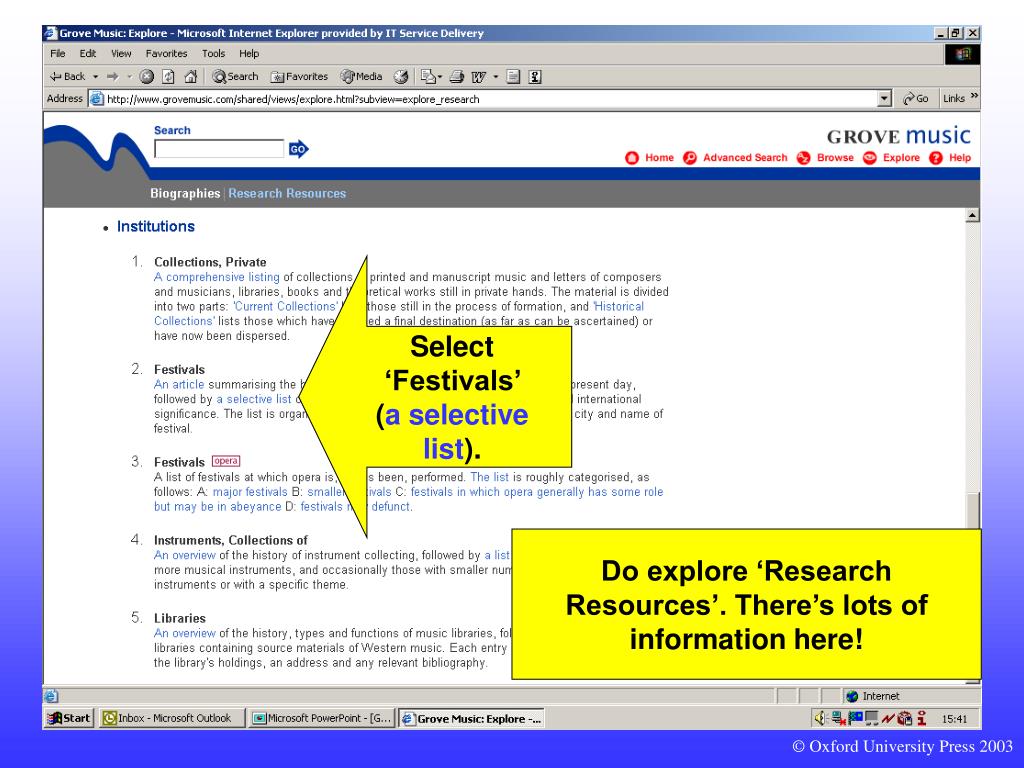Edit page with Word icon
1024x768 pixels.
click(x=479, y=77)
